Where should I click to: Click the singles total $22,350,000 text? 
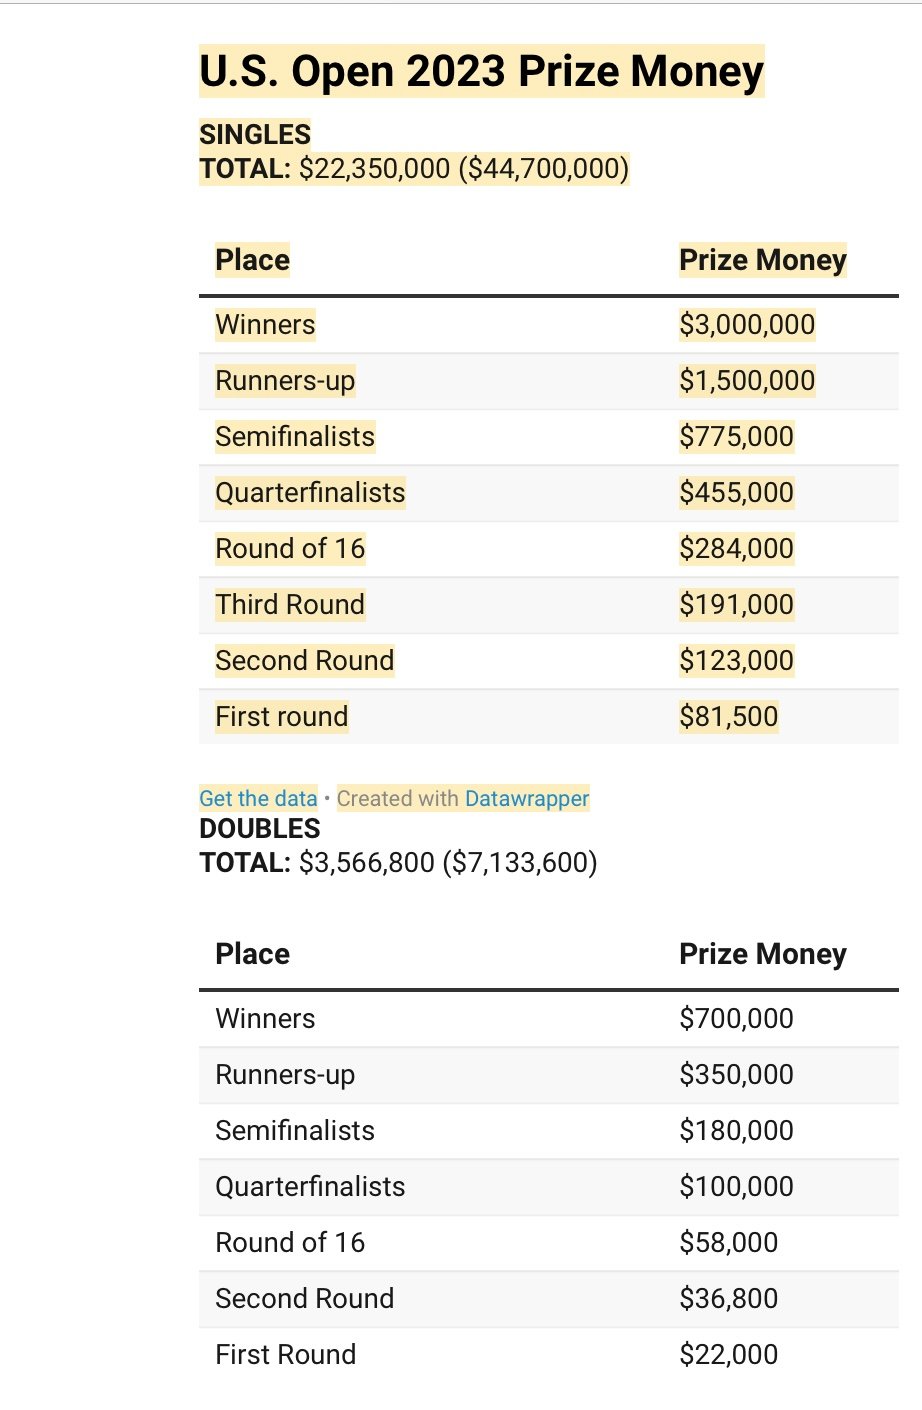374,168
